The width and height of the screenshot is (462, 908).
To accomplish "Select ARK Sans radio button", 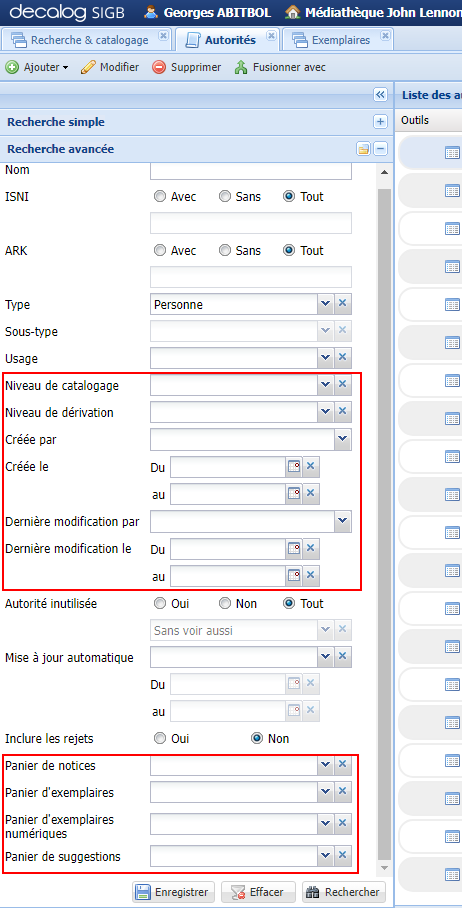I will click(x=225, y=251).
